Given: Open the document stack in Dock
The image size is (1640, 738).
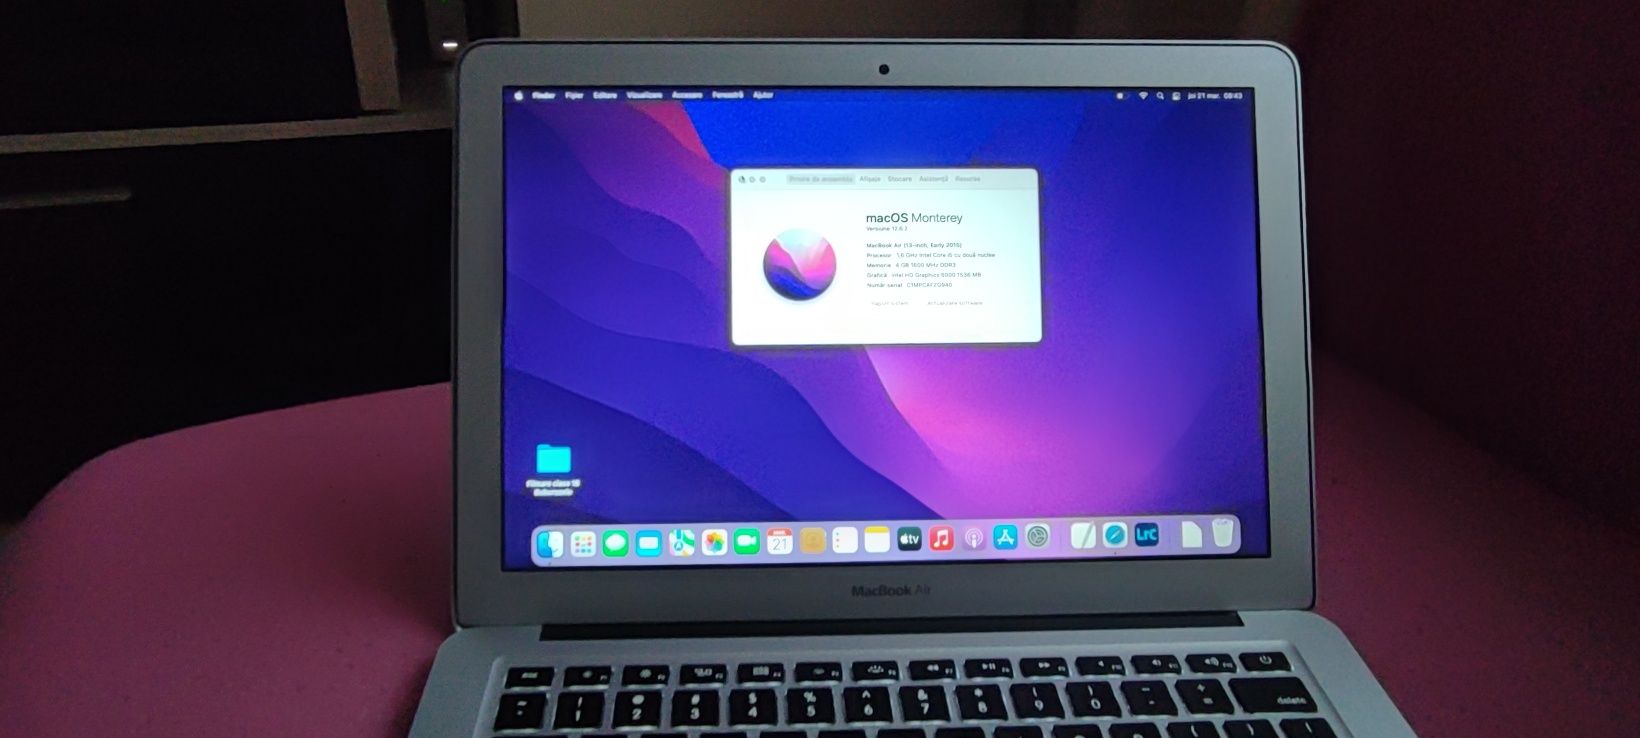Looking at the screenshot, I should pos(1192,534).
